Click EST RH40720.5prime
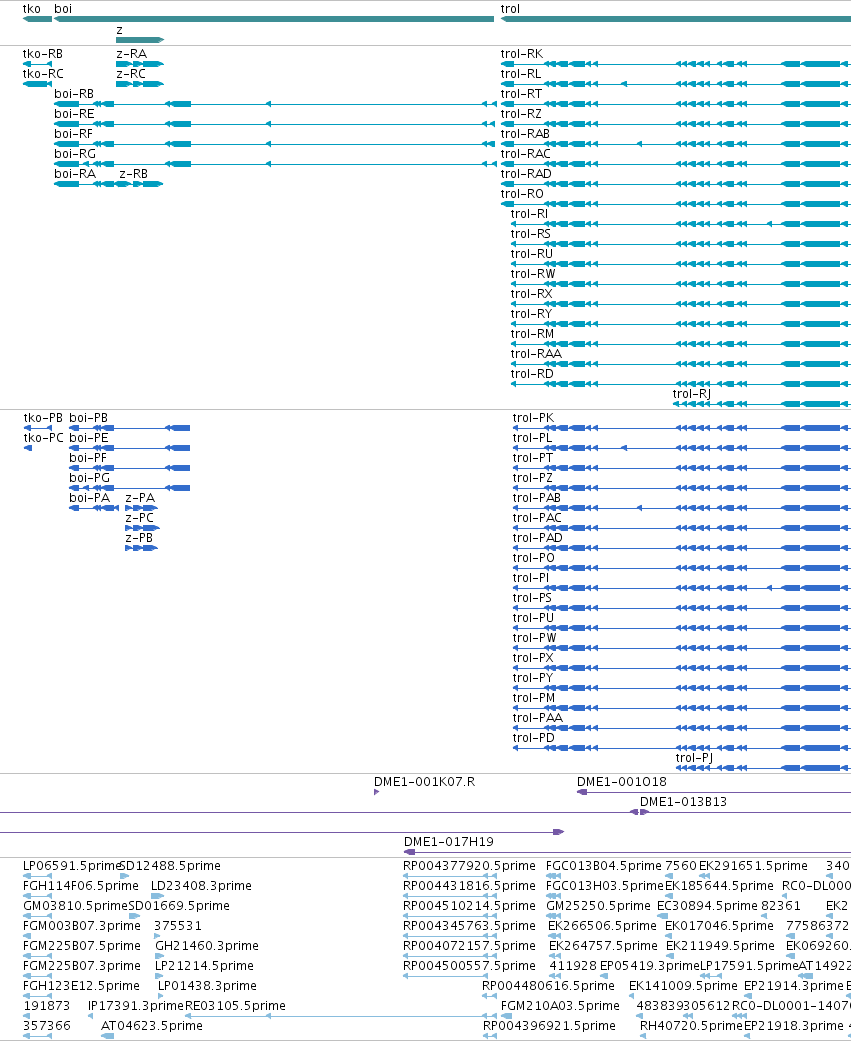The width and height of the screenshot is (851, 1041). tap(692, 1026)
